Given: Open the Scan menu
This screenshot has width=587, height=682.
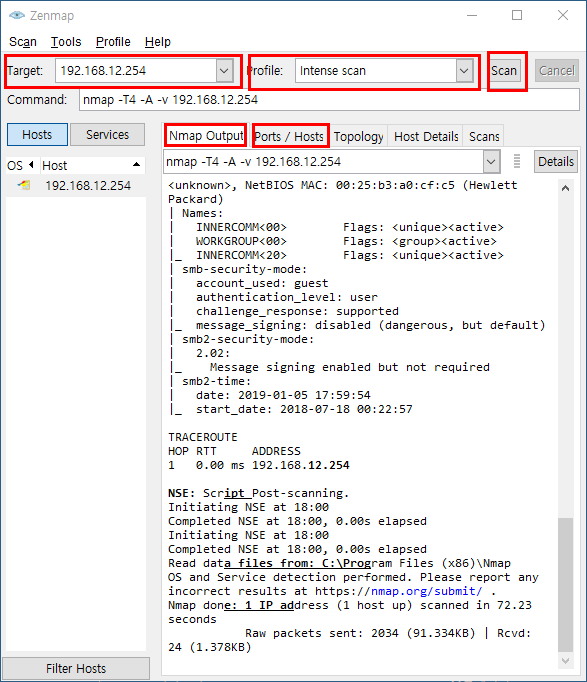Looking at the screenshot, I should [x=23, y=42].
